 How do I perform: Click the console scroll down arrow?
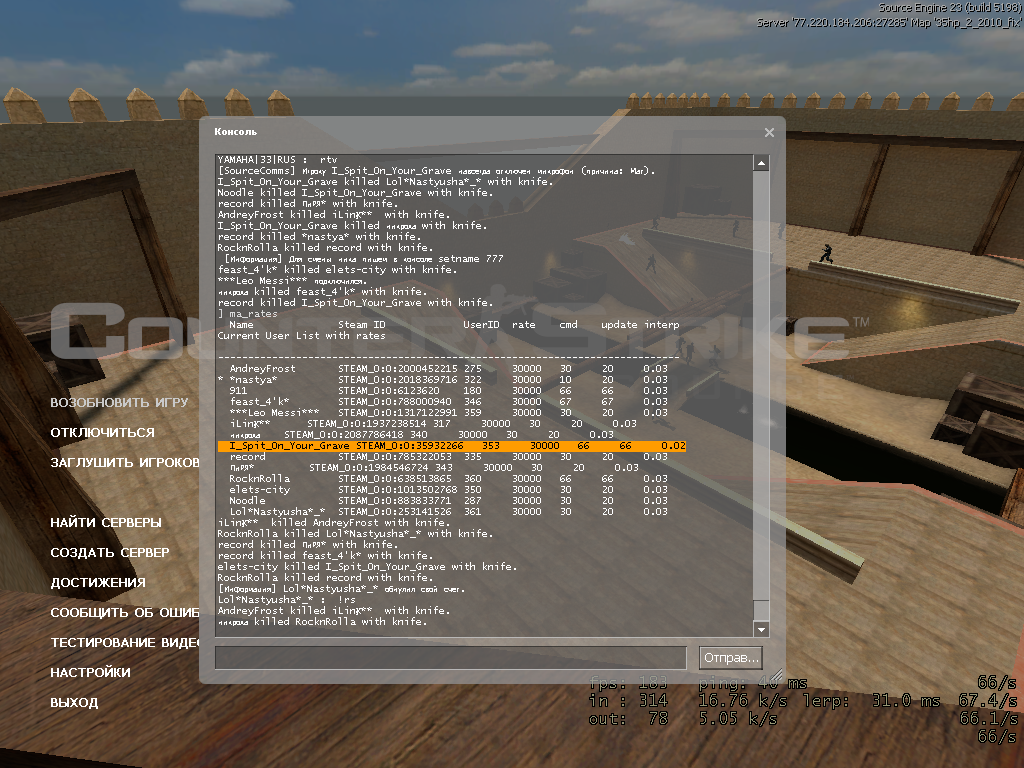click(x=761, y=630)
